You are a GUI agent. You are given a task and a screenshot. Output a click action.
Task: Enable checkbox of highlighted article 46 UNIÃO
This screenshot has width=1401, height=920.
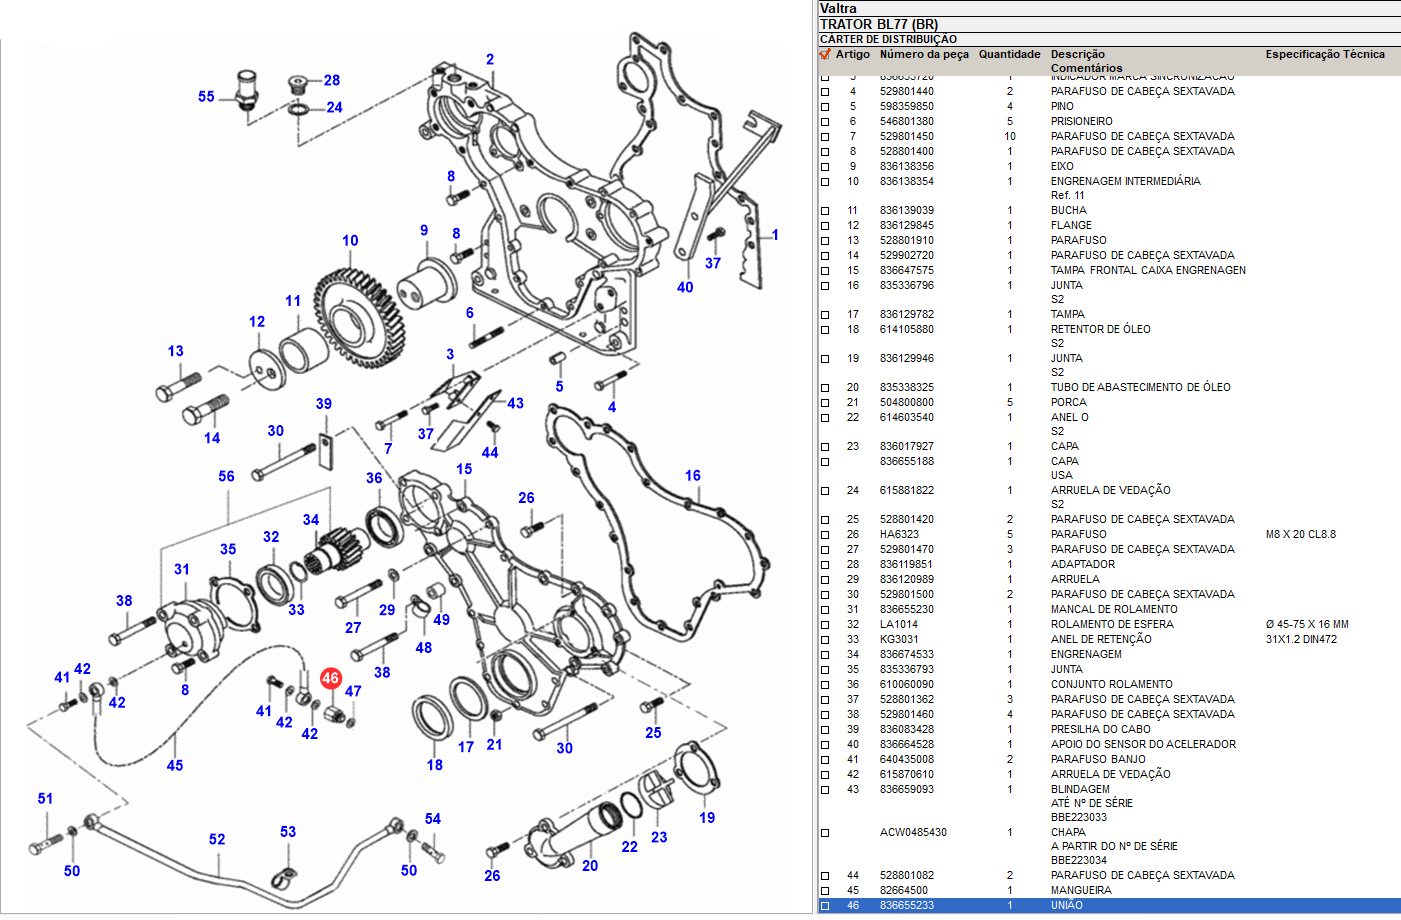[x=825, y=906]
